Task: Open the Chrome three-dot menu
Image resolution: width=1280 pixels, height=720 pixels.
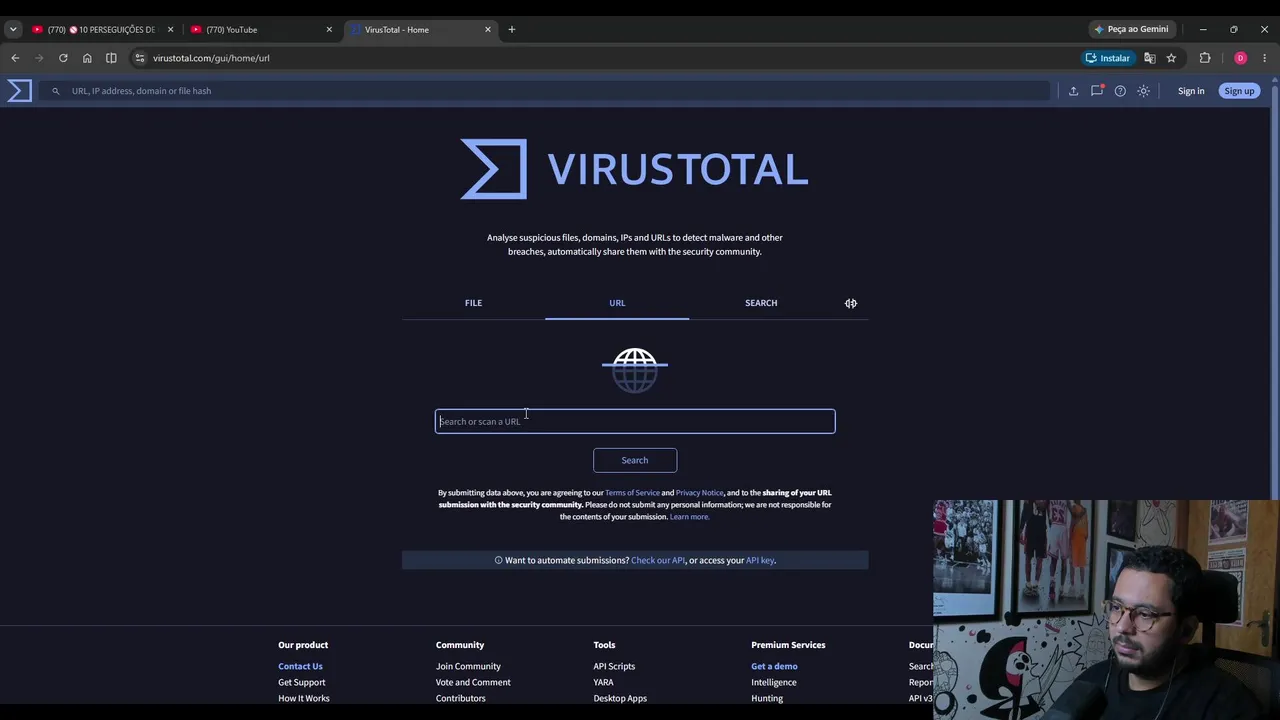Action: (x=1265, y=58)
